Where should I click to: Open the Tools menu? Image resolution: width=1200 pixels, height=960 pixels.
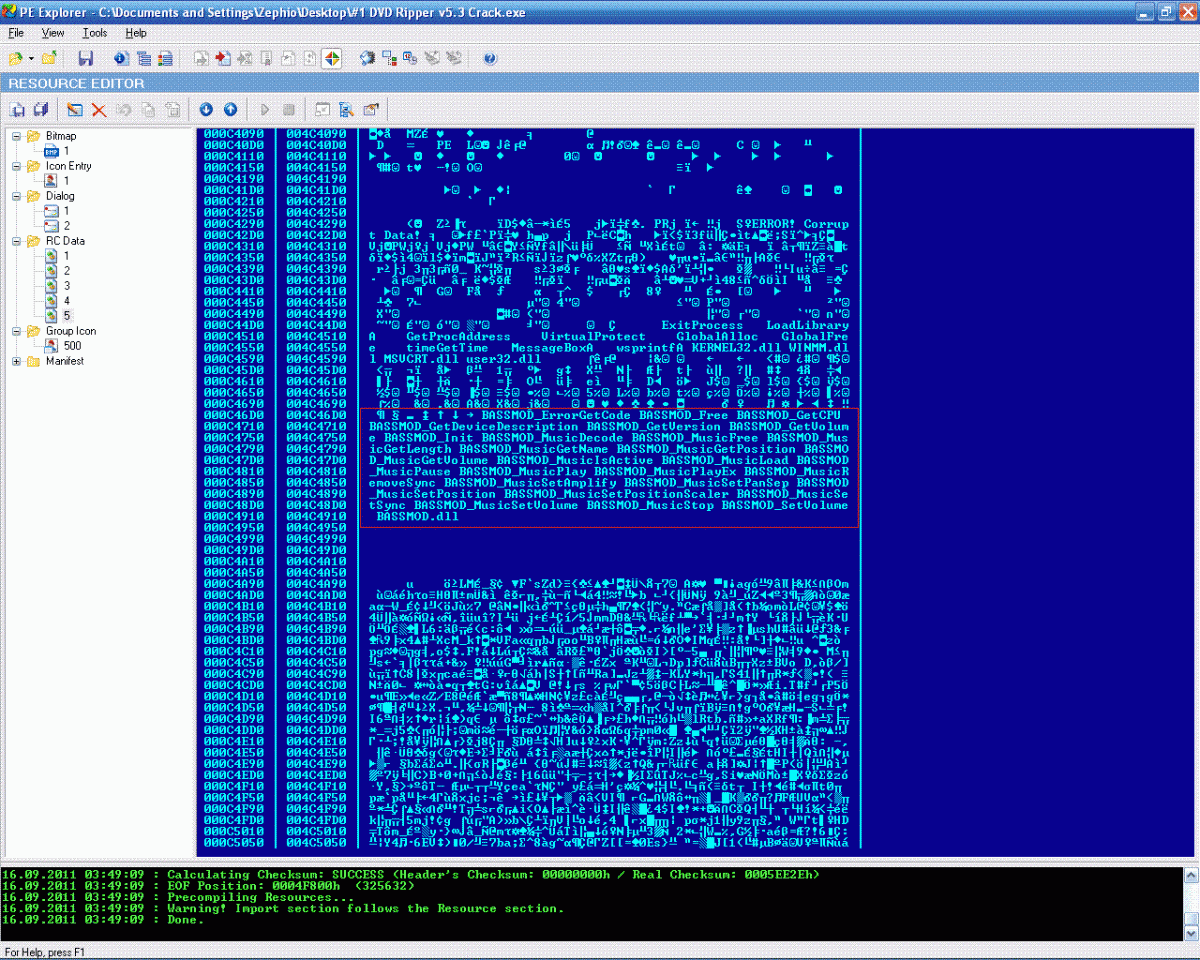pos(94,33)
